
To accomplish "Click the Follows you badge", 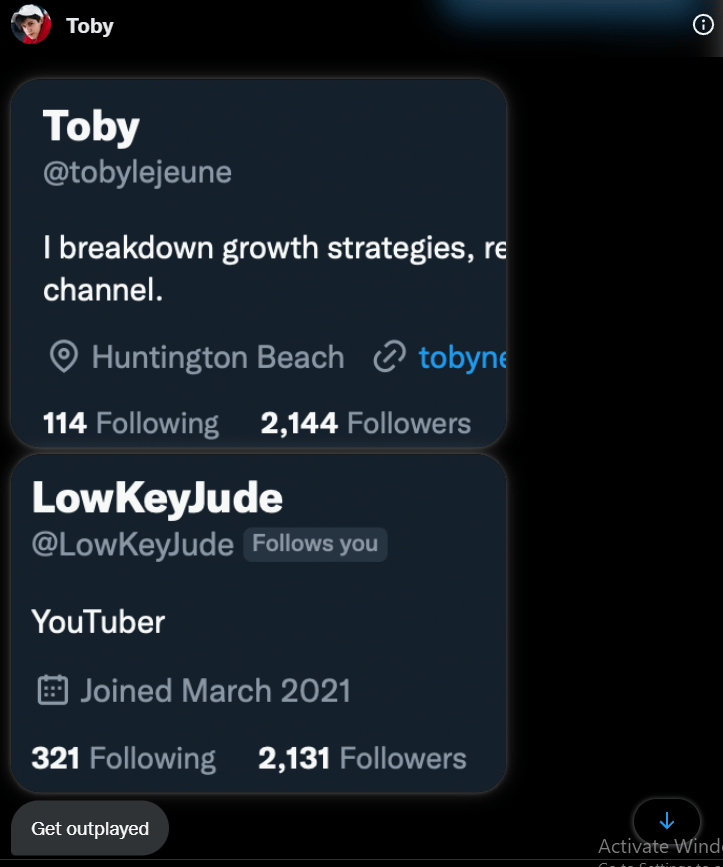I will tap(315, 544).
